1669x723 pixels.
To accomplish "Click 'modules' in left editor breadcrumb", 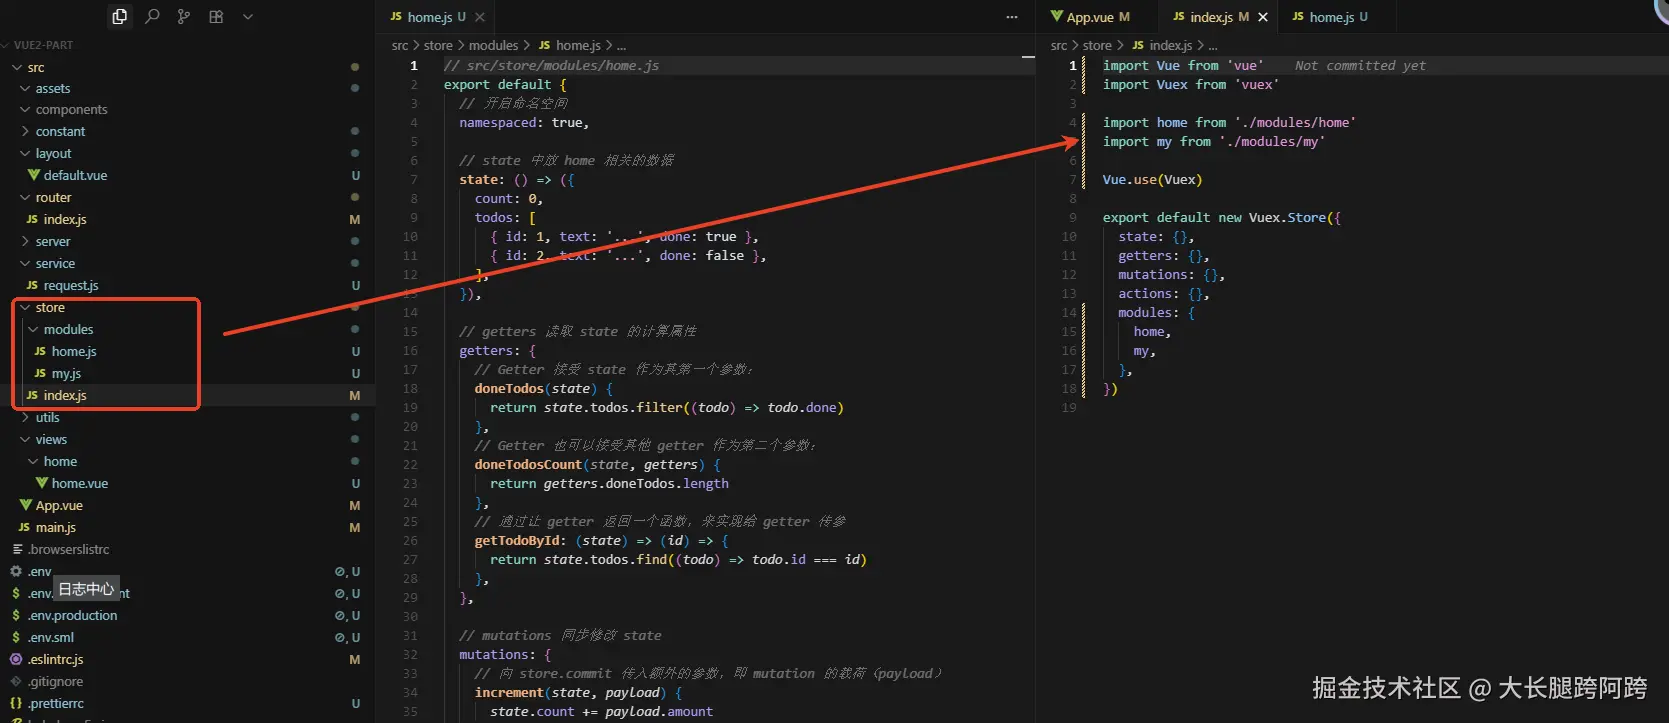I will pyautogui.click(x=494, y=45).
